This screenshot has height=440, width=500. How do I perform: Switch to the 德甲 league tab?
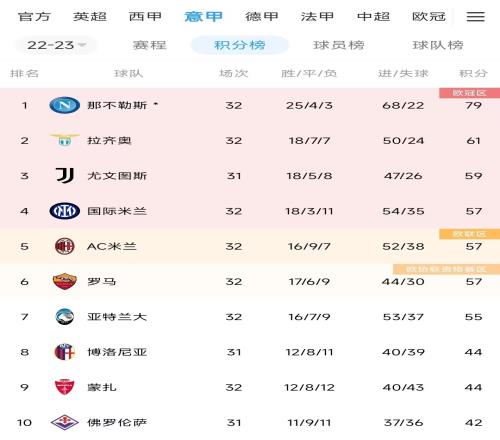point(262,16)
